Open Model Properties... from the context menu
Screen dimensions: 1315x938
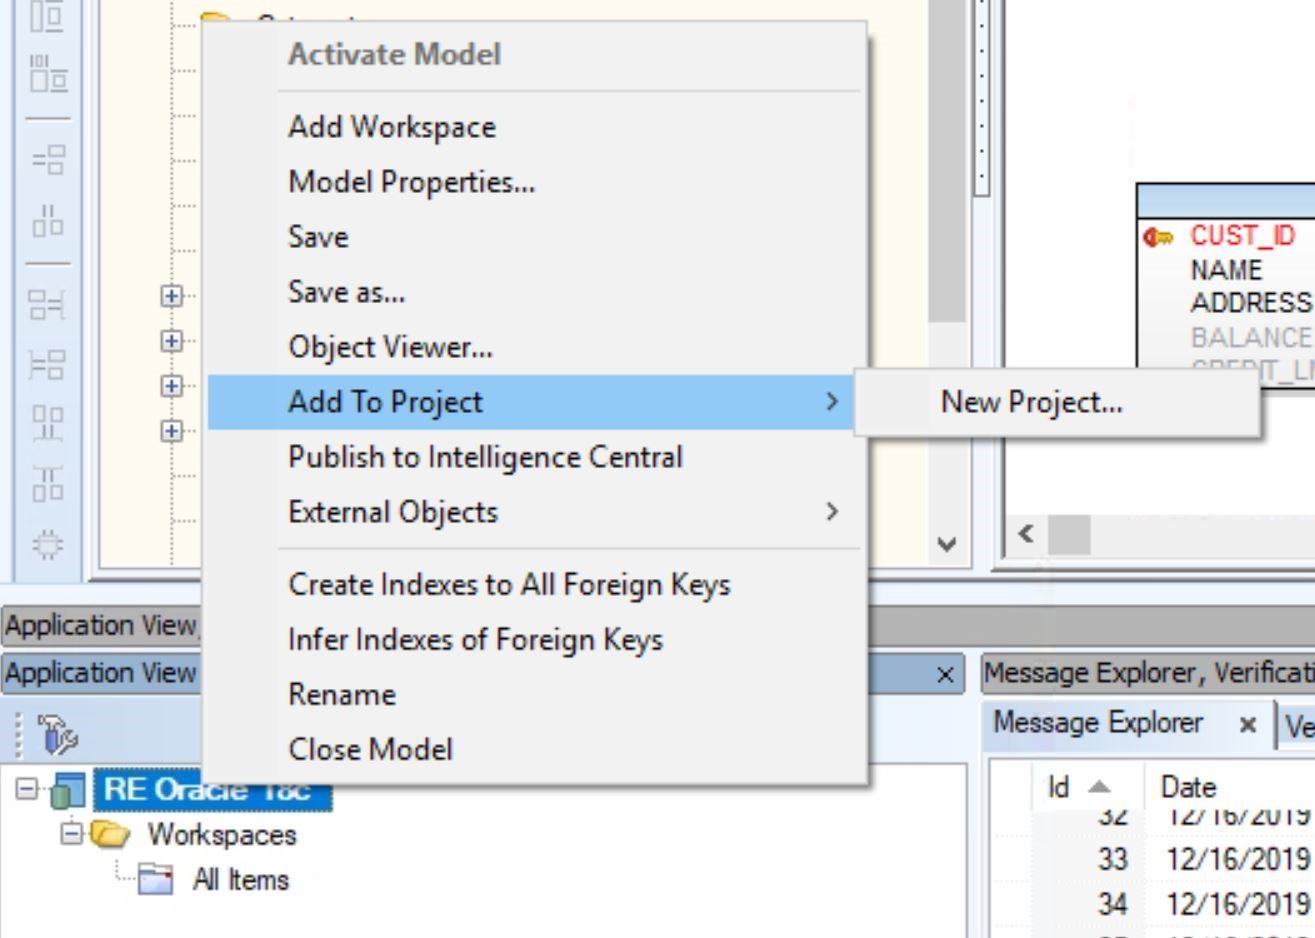(x=411, y=182)
